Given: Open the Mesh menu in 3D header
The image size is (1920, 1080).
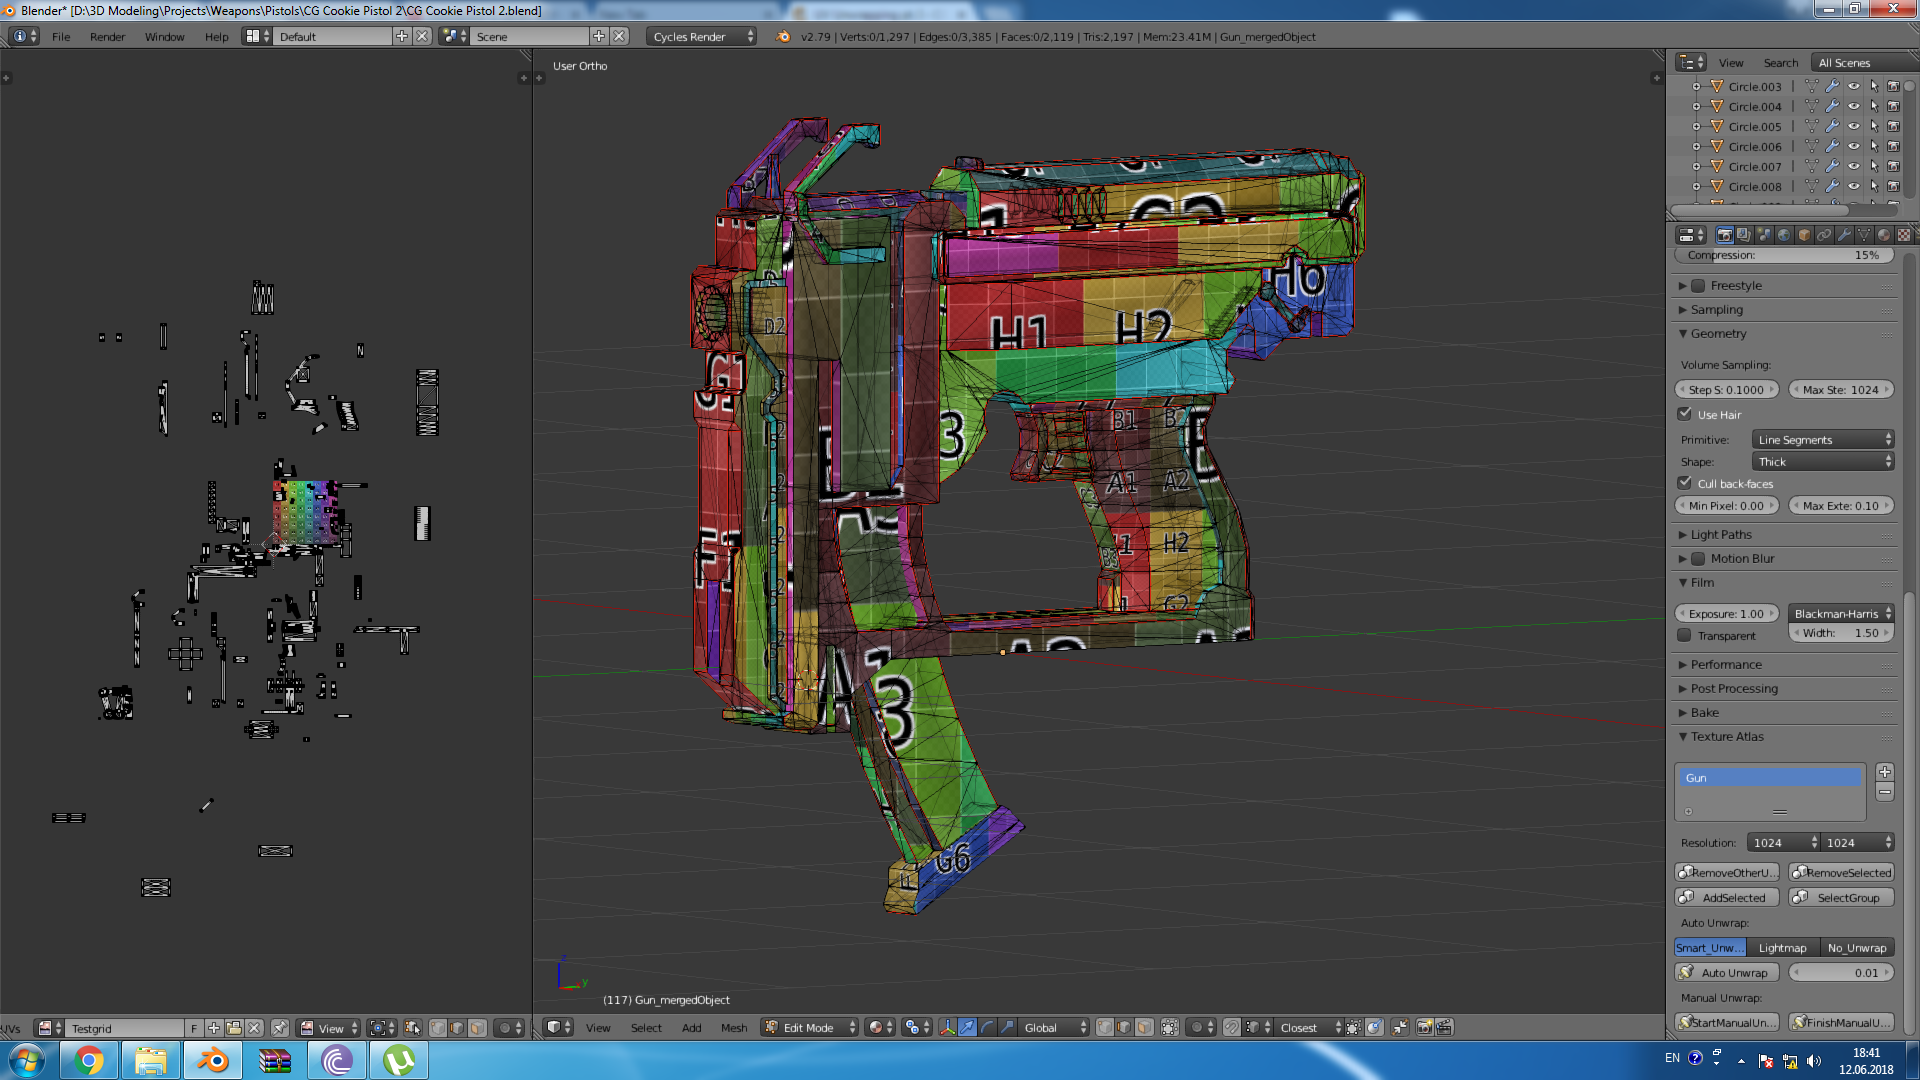Looking at the screenshot, I should 733,1027.
